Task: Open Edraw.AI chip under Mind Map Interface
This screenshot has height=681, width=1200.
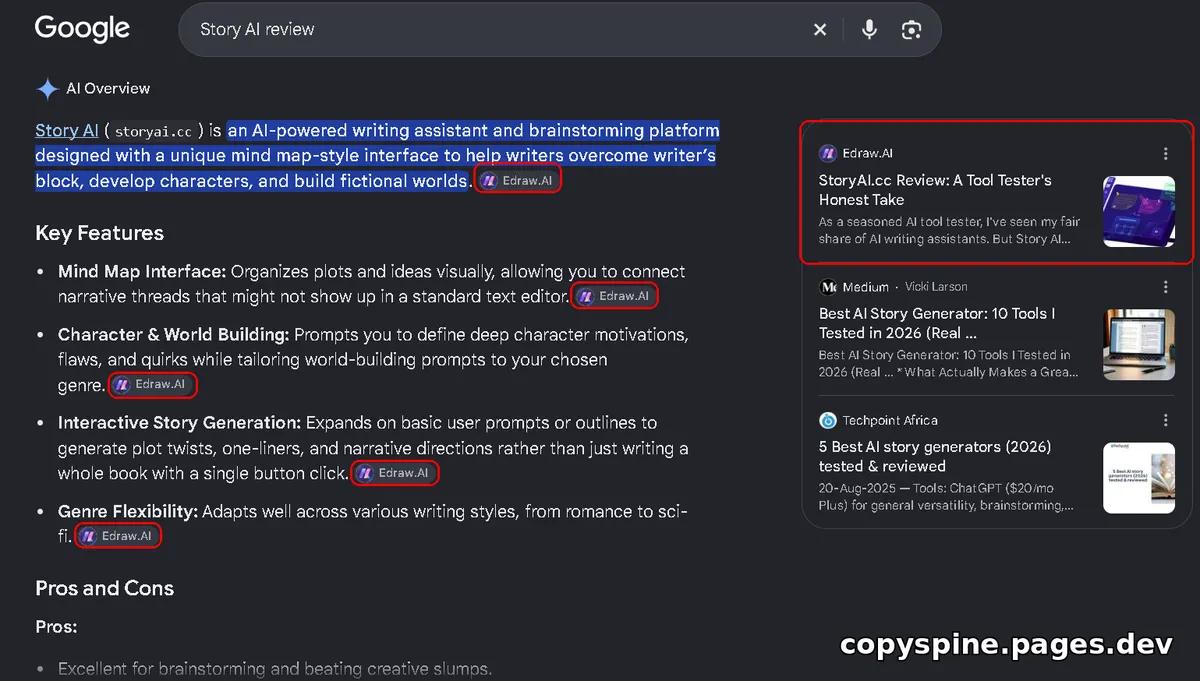Action: click(614, 296)
